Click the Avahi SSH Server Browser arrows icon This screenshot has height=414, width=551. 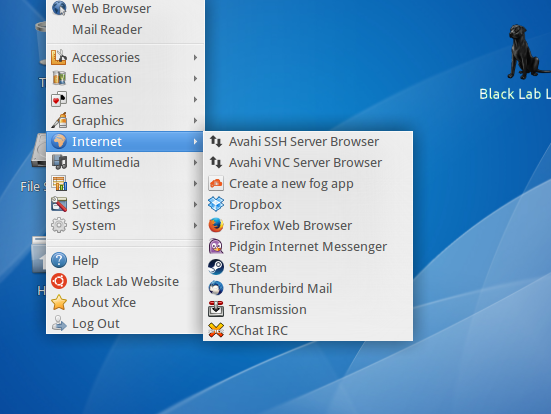(216, 141)
